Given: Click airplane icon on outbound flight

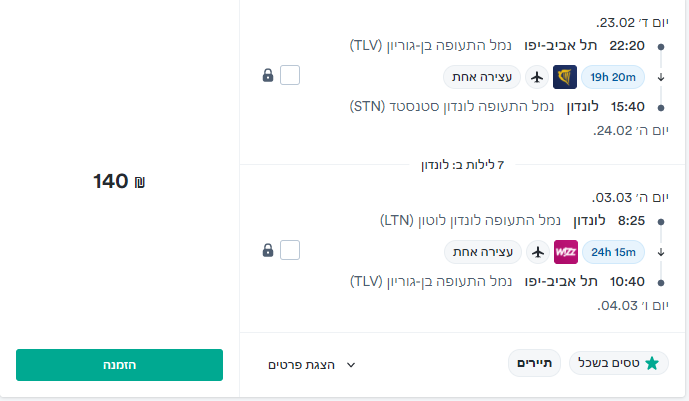Looking at the screenshot, I should pyautogui.click(x=537, y=77).
